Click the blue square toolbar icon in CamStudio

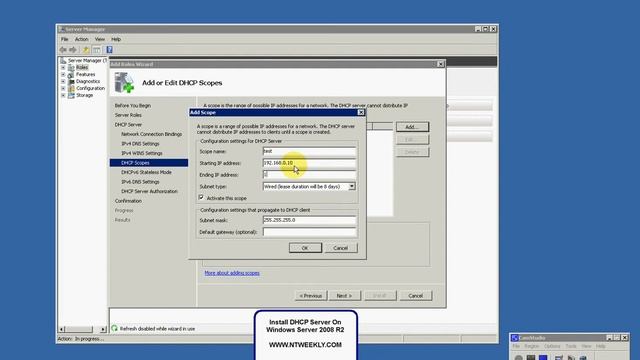coord(543,358)
